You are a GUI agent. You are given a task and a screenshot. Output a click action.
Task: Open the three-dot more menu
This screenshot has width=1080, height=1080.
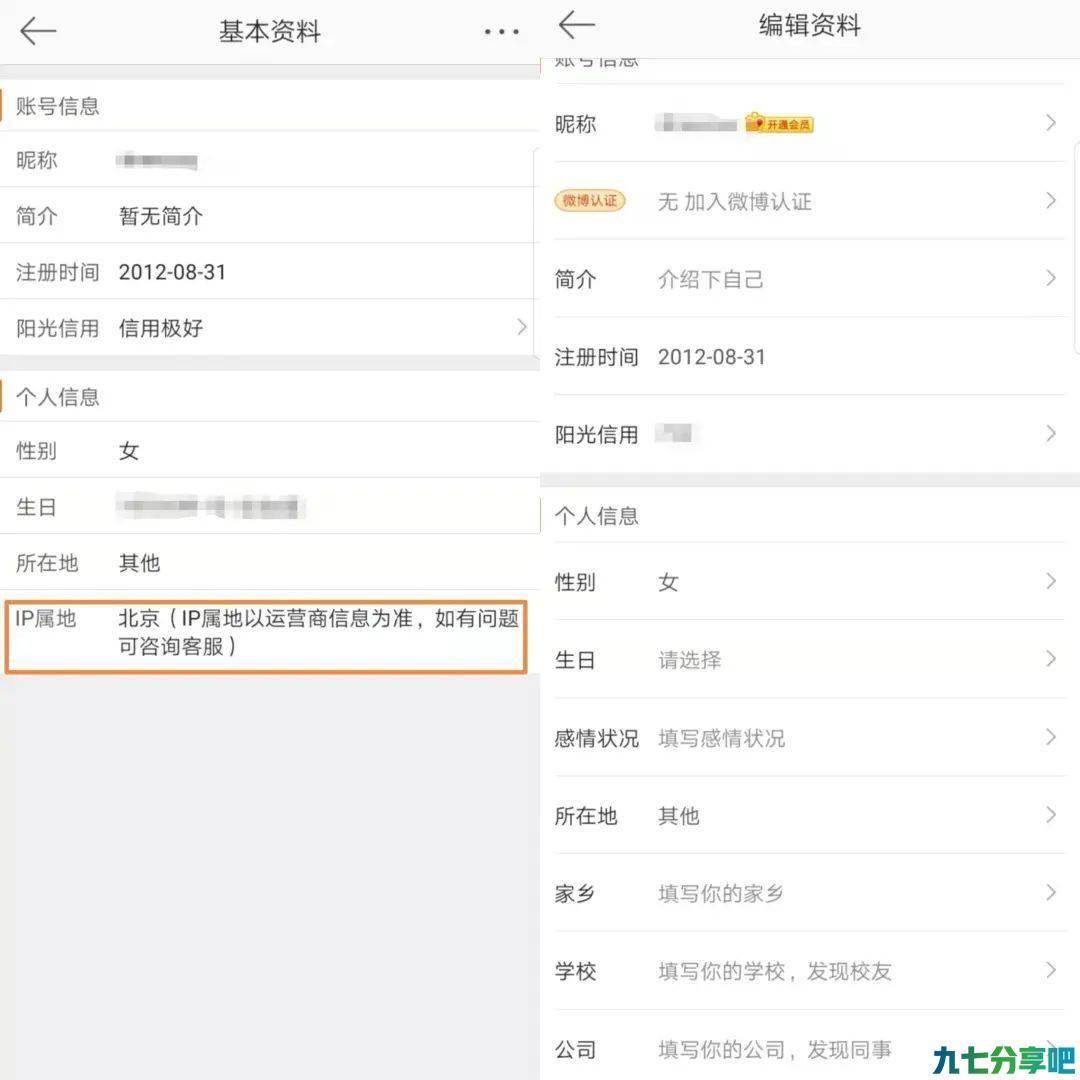(x=501, y=32)
